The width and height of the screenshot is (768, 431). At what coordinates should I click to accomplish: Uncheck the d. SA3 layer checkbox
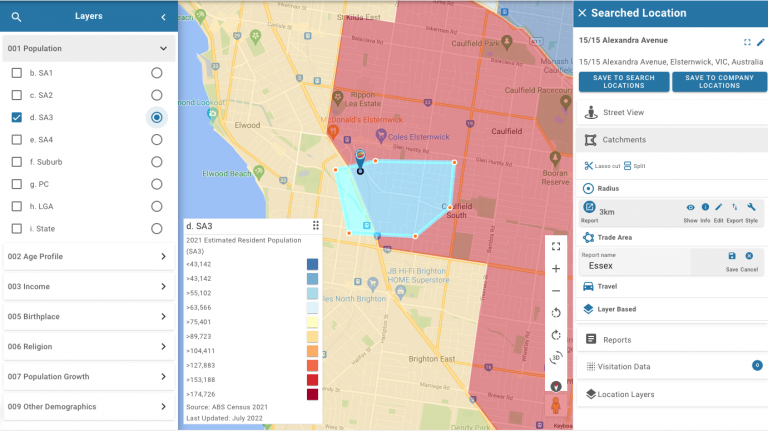click(x=16, y=117)
